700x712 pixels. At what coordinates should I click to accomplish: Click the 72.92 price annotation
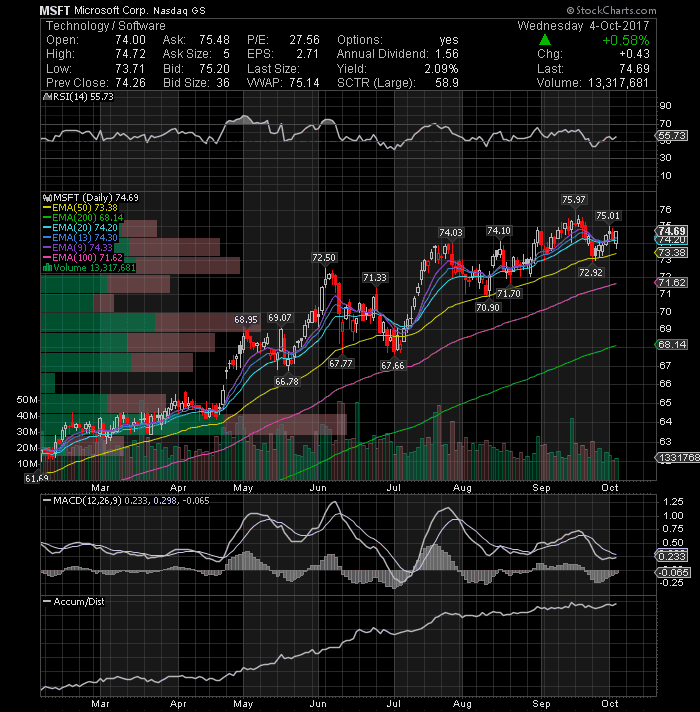tap(591, 272)
